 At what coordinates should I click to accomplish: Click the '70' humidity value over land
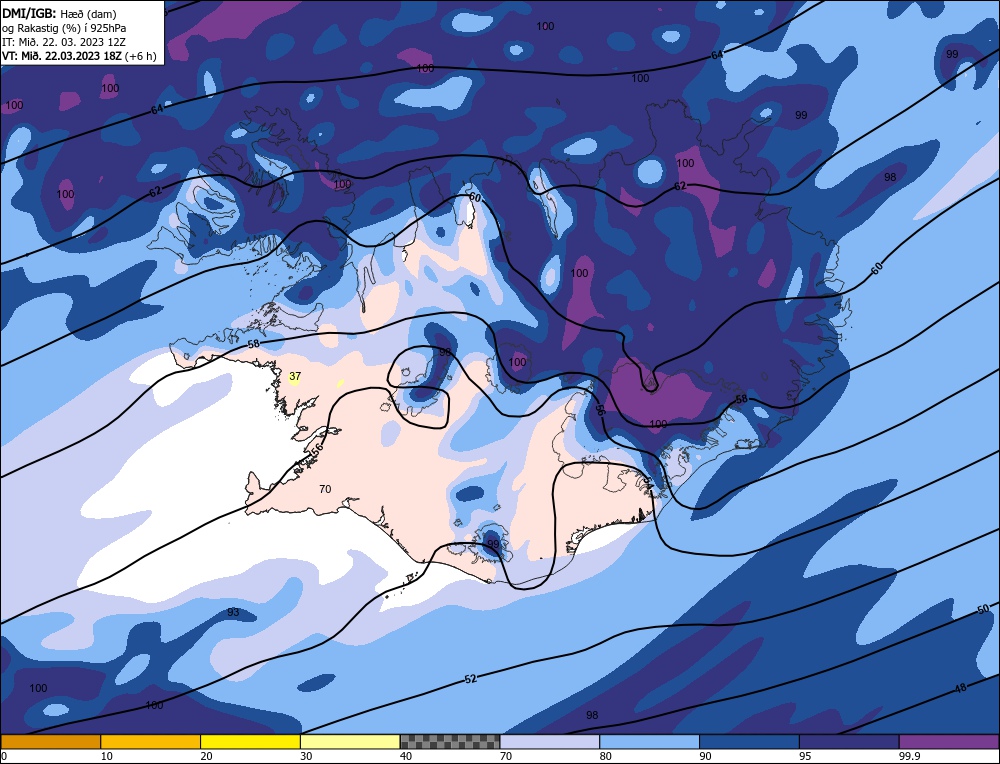325,489
